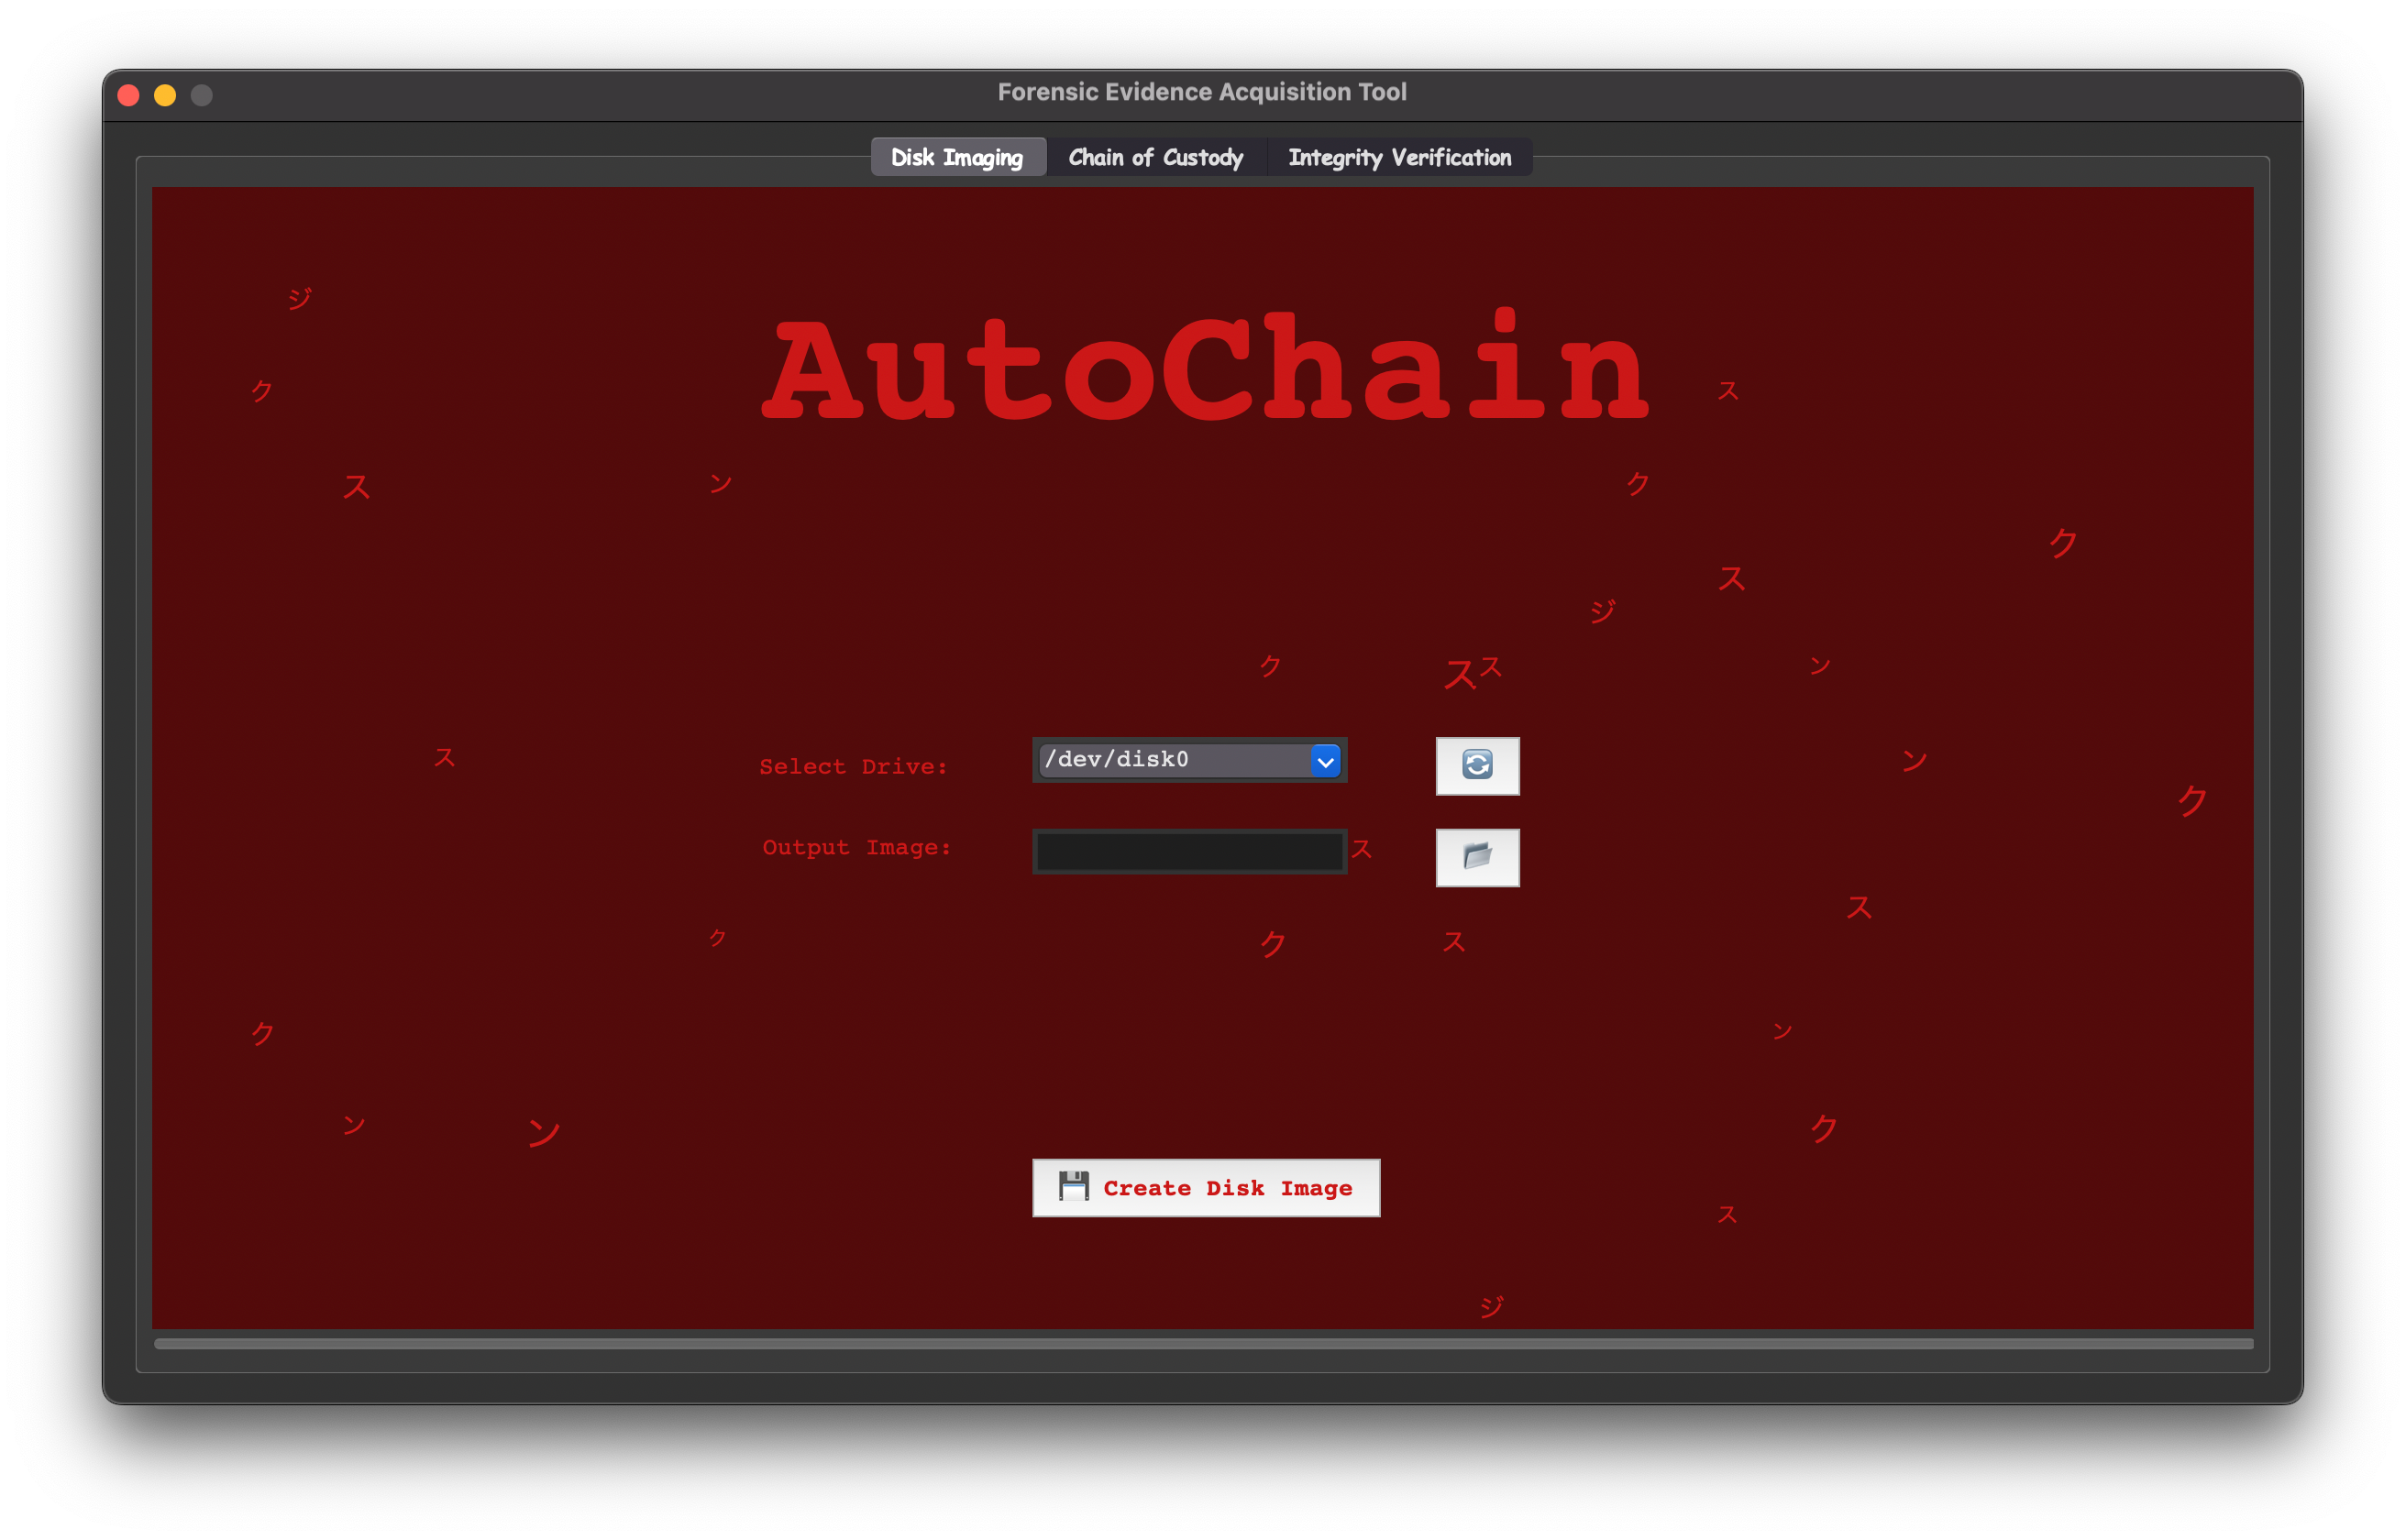Start acquisition via Create Disk Image
Screen dimensions: 2406x1540
pyautogui.click(x=1205, y=1187)
